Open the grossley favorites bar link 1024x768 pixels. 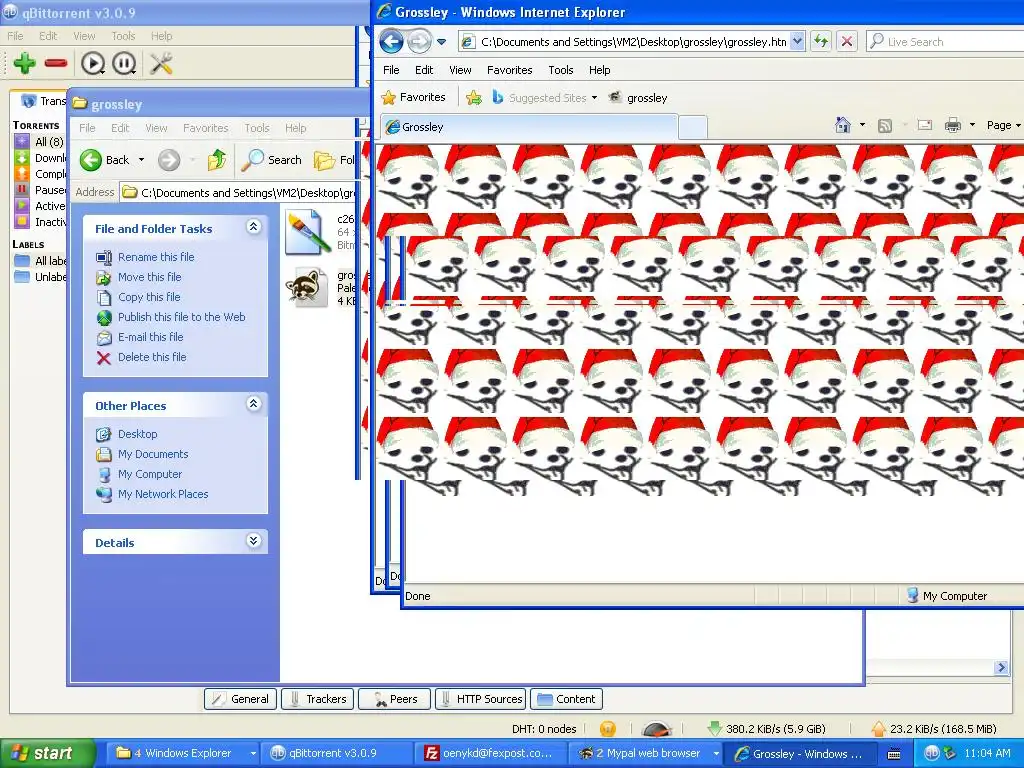[638, 98]
